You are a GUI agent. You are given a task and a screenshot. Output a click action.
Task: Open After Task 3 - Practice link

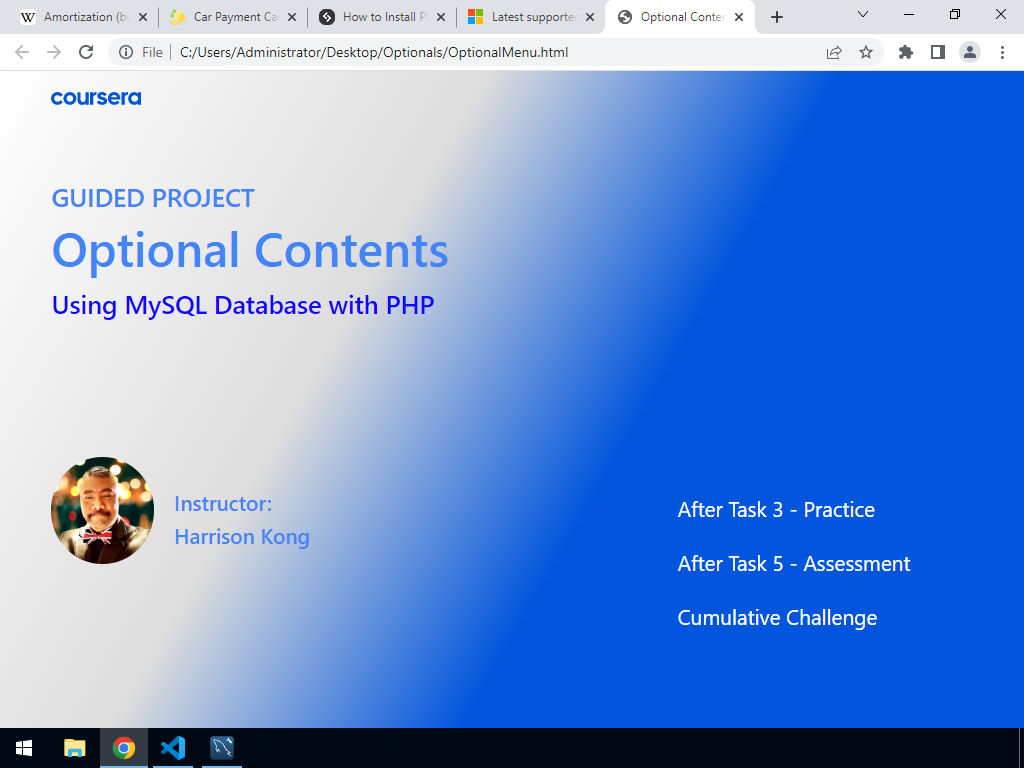(776, 510)
